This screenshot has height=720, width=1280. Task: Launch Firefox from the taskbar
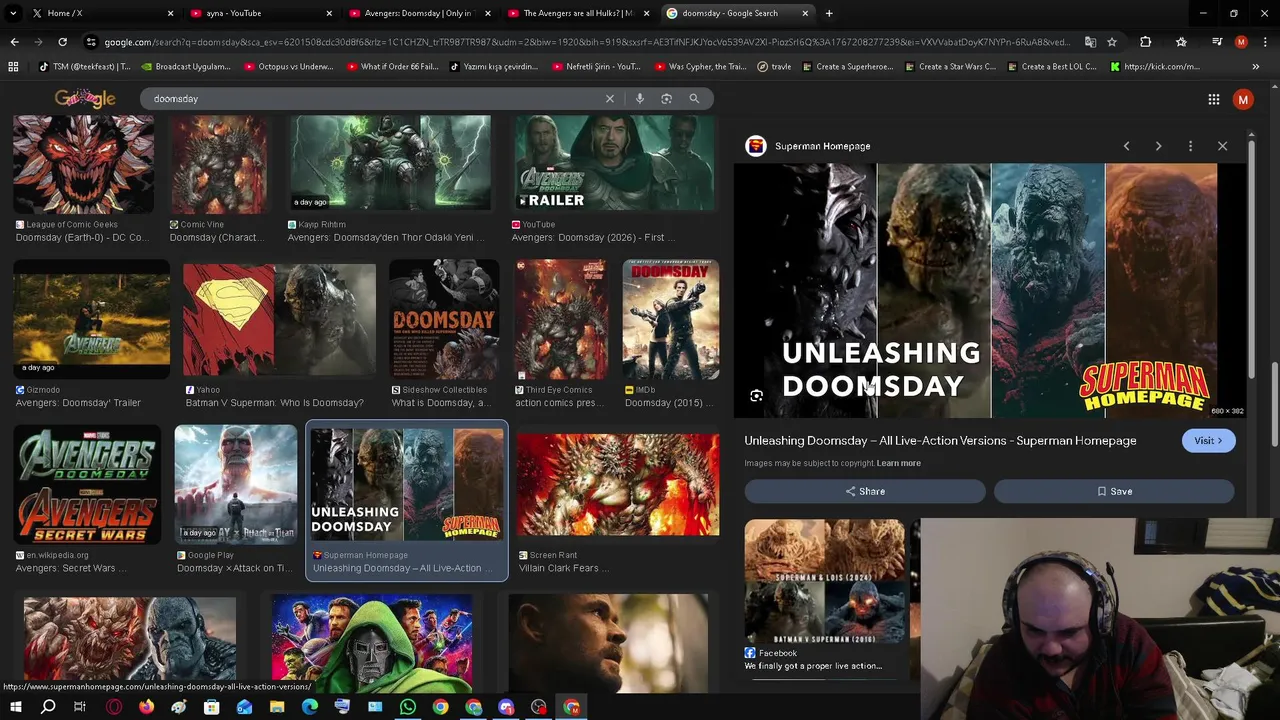point(146,707)
